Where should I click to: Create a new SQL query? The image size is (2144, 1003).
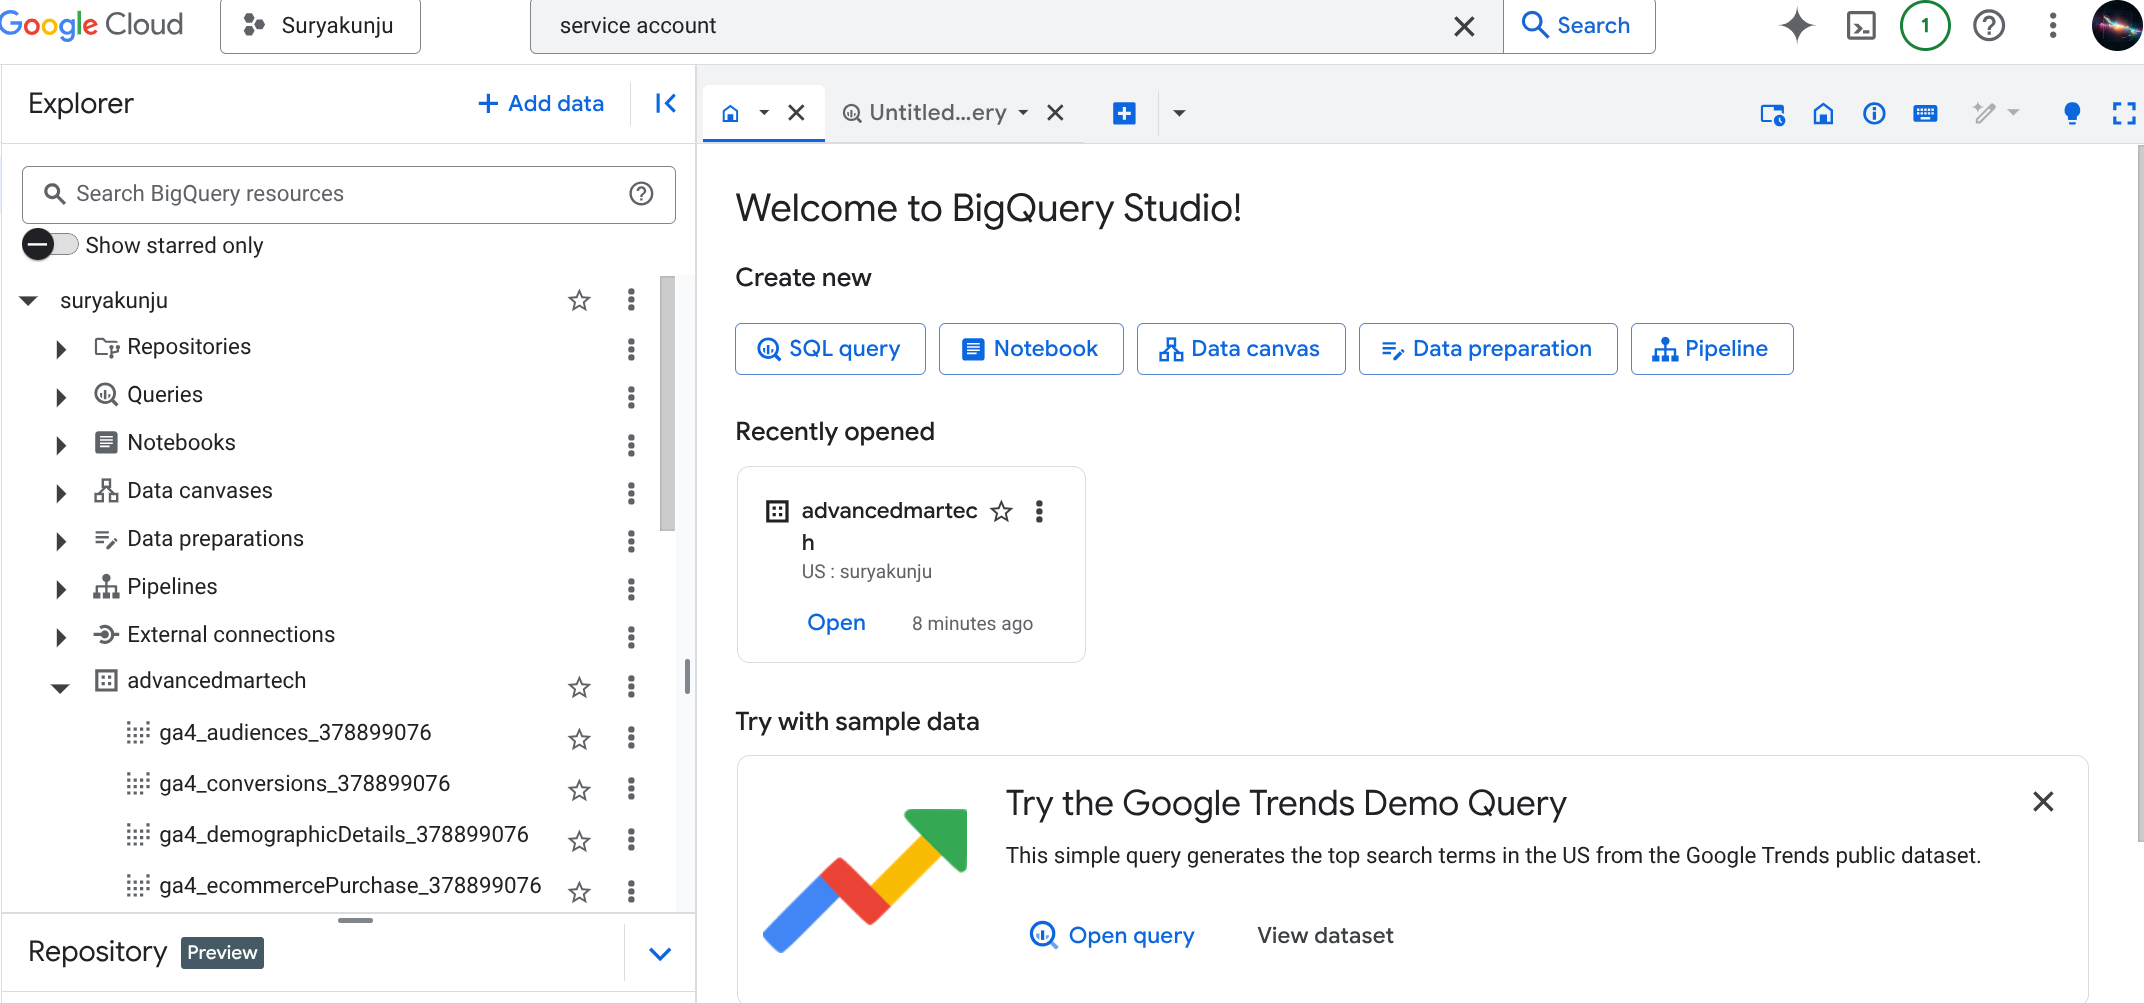click(x=830, y=349)
